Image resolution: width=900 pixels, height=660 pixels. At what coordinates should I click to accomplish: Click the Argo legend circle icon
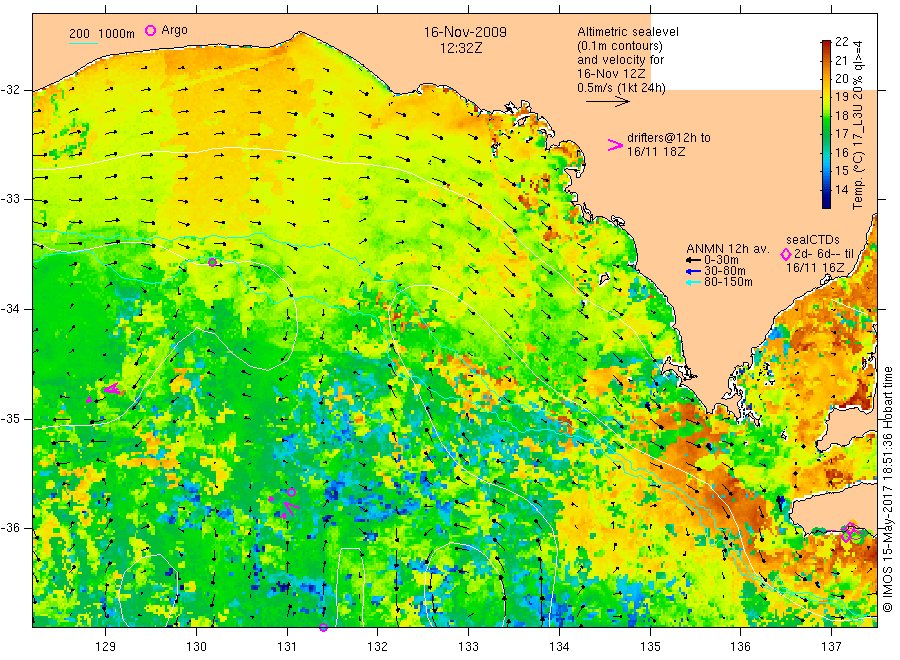tap(150, 30)
